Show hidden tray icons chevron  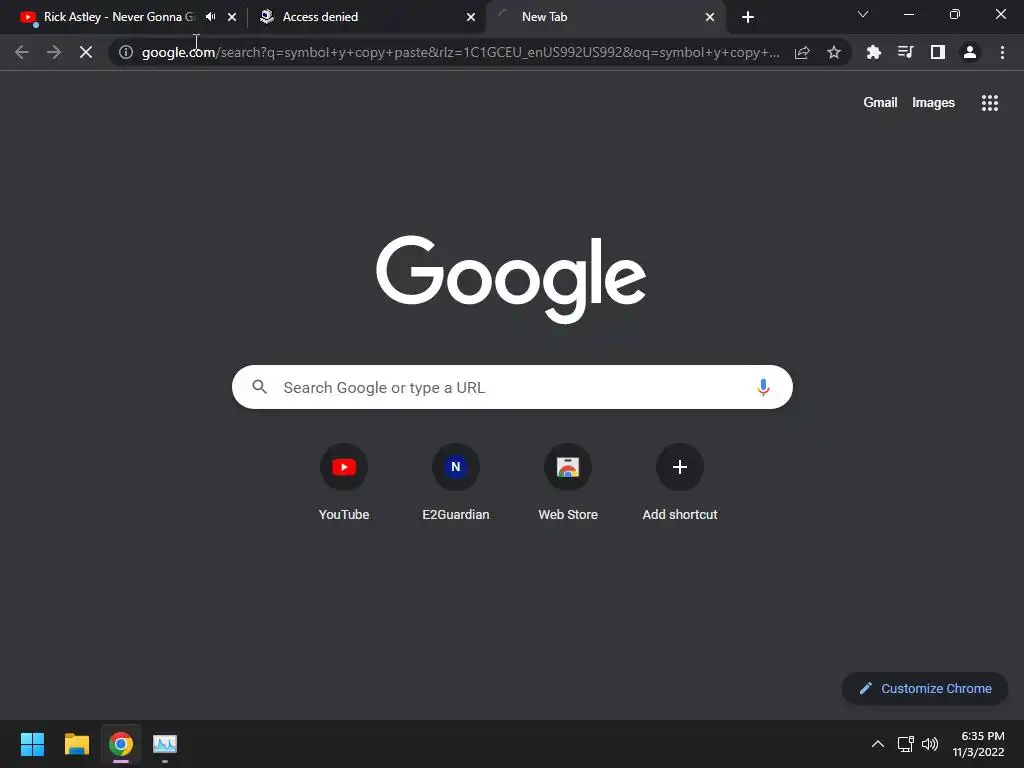878,744
